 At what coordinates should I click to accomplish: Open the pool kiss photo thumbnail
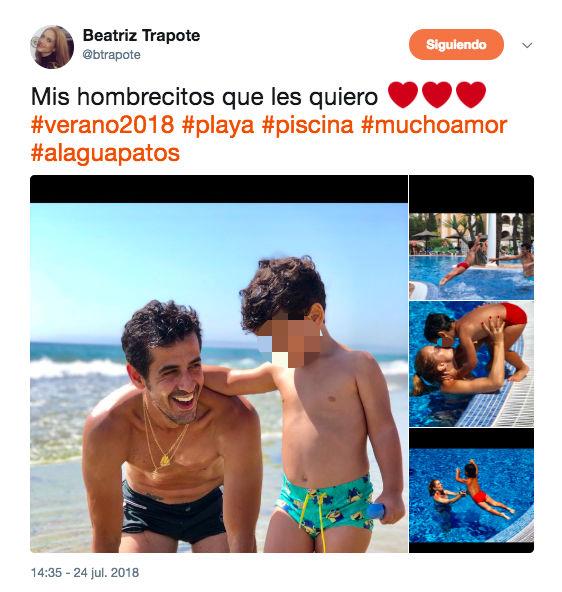[471, 364]
